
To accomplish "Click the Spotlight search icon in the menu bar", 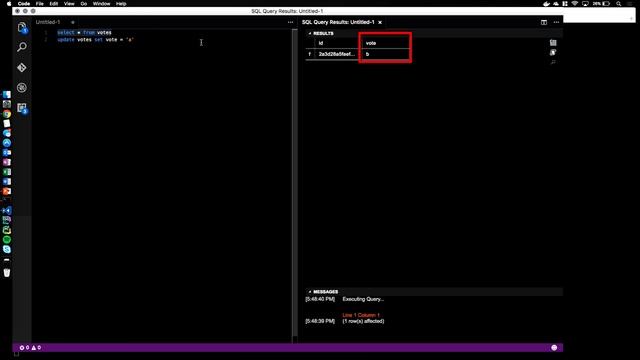I will click(x=619, y=4).
